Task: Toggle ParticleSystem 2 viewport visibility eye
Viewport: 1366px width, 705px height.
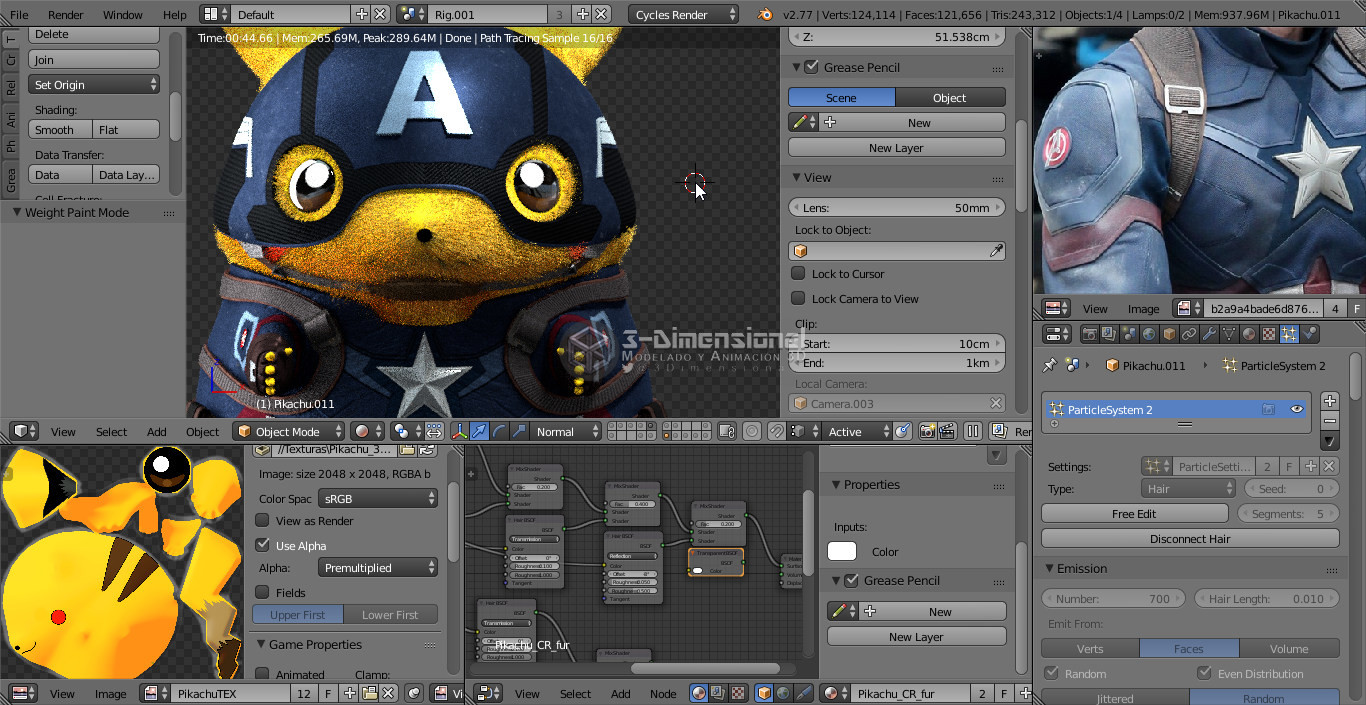Action: point(1297,409)
